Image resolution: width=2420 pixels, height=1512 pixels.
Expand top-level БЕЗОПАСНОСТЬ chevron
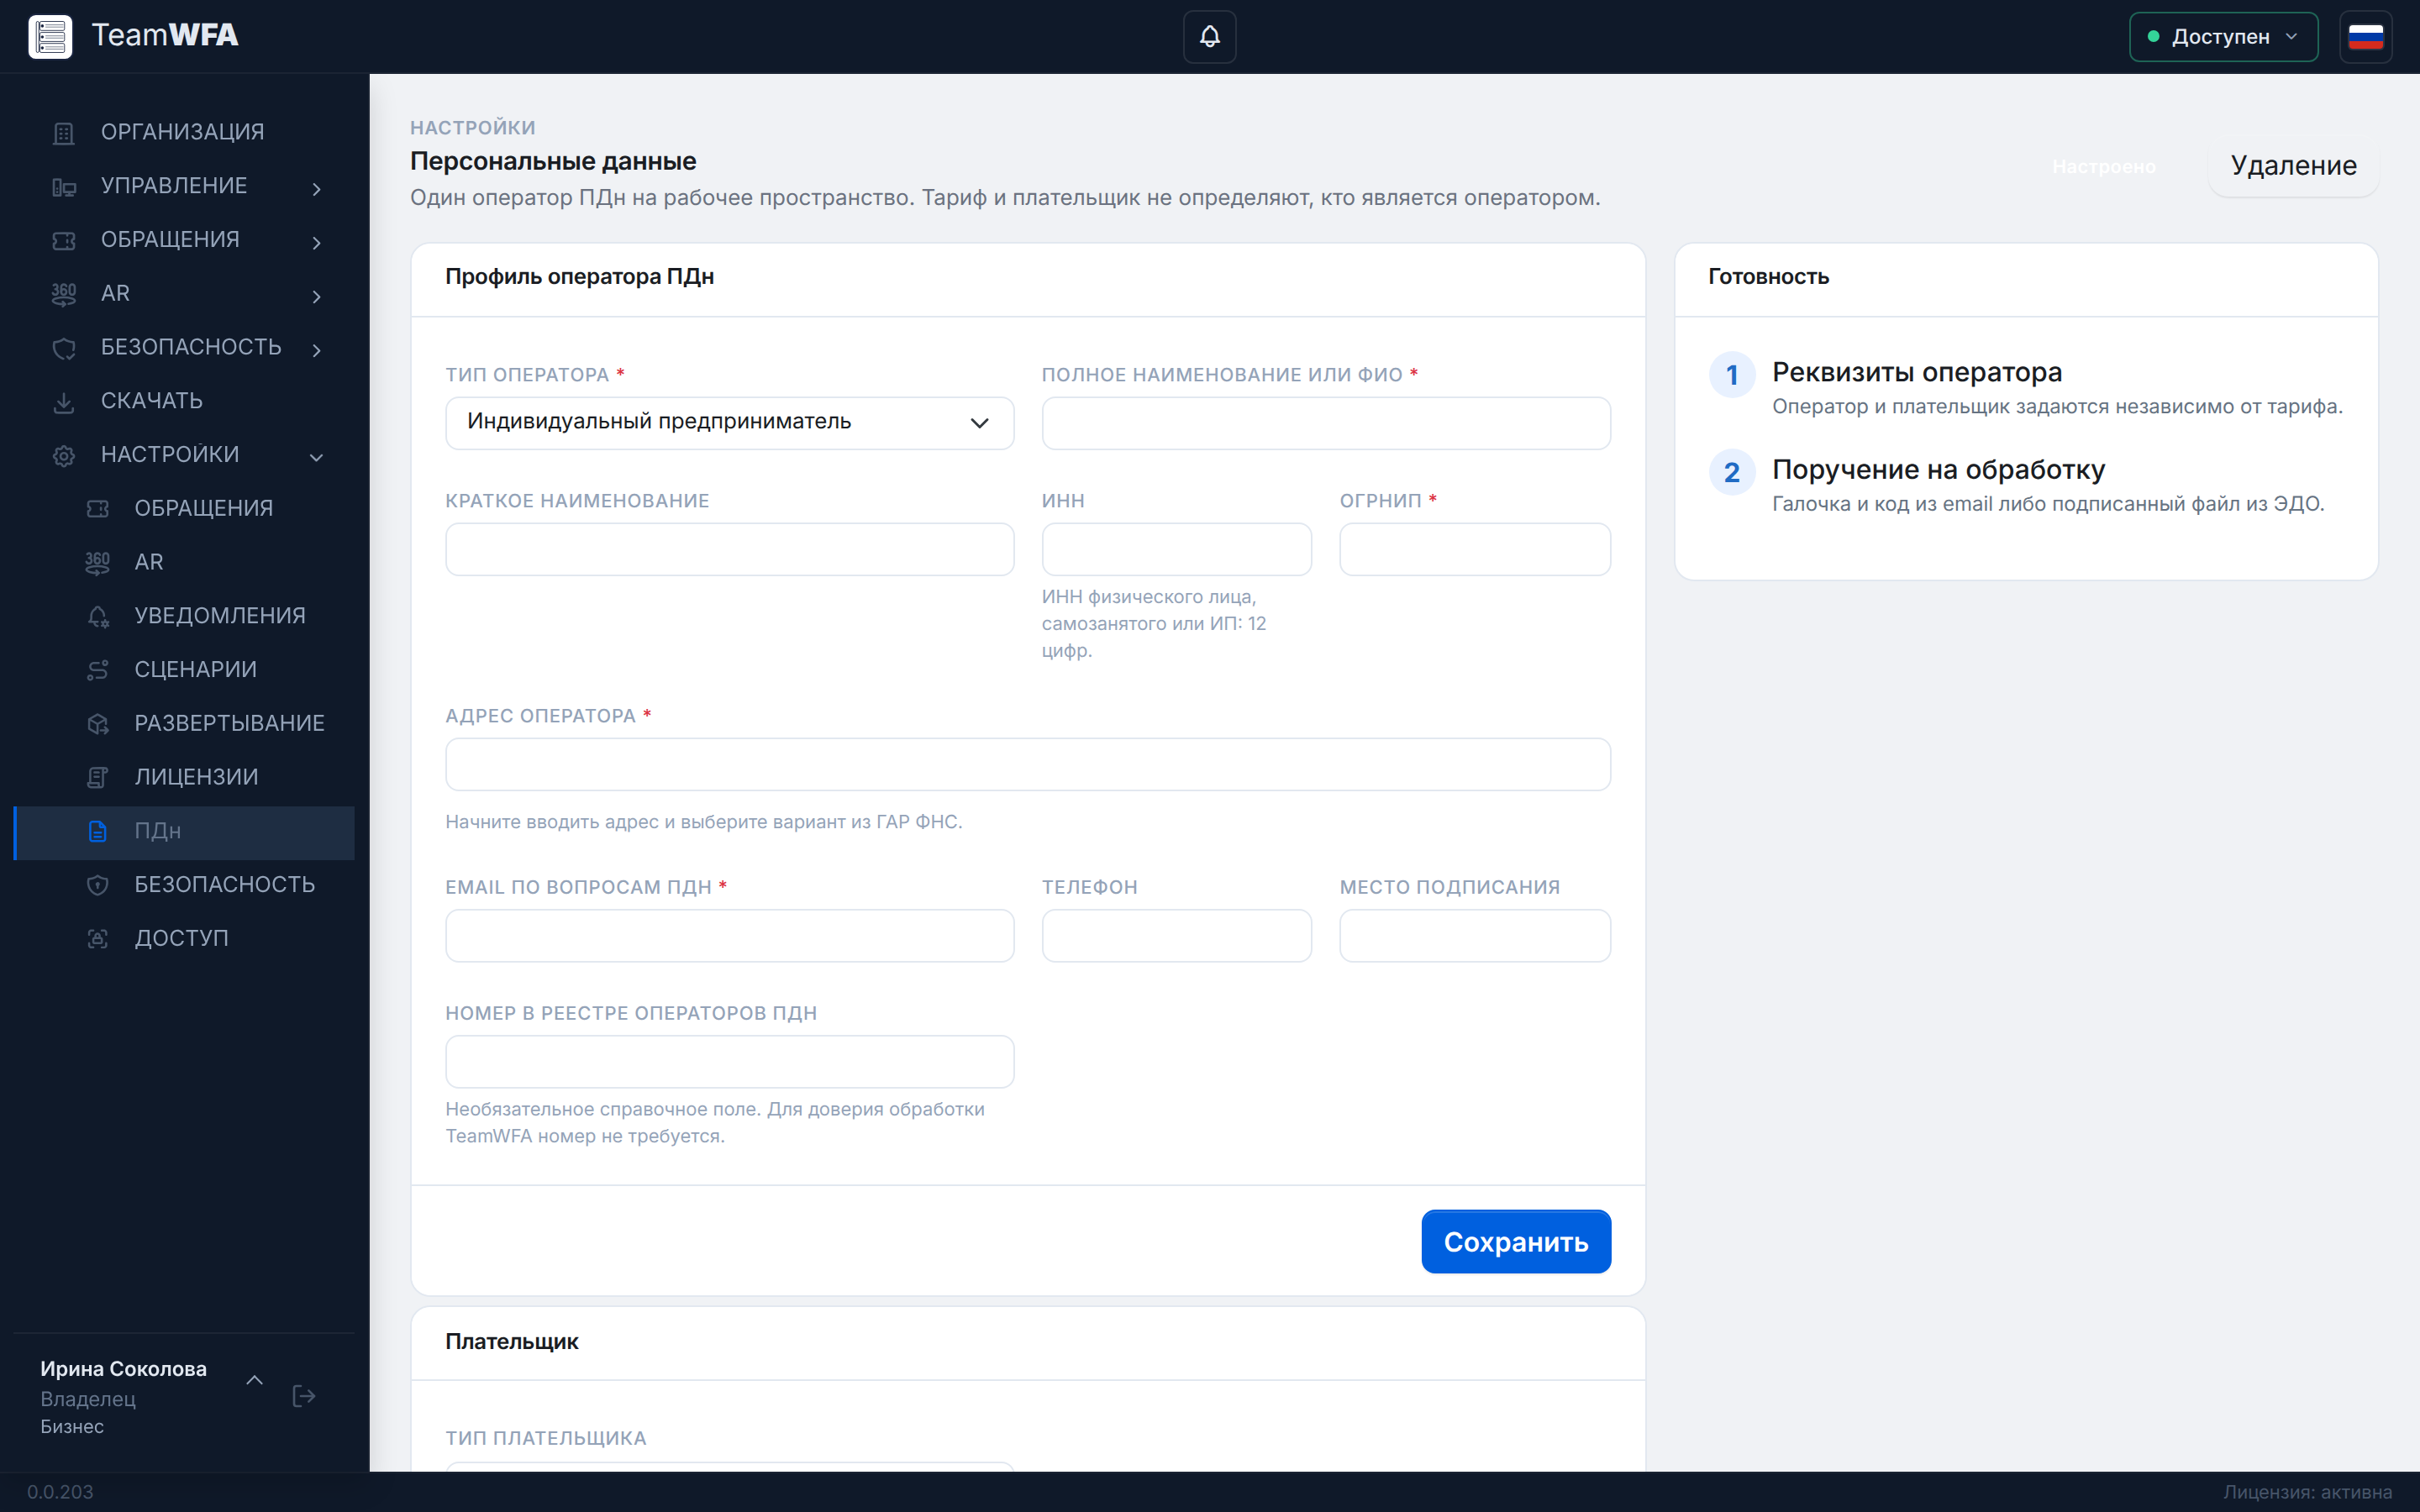click(316, 350)
